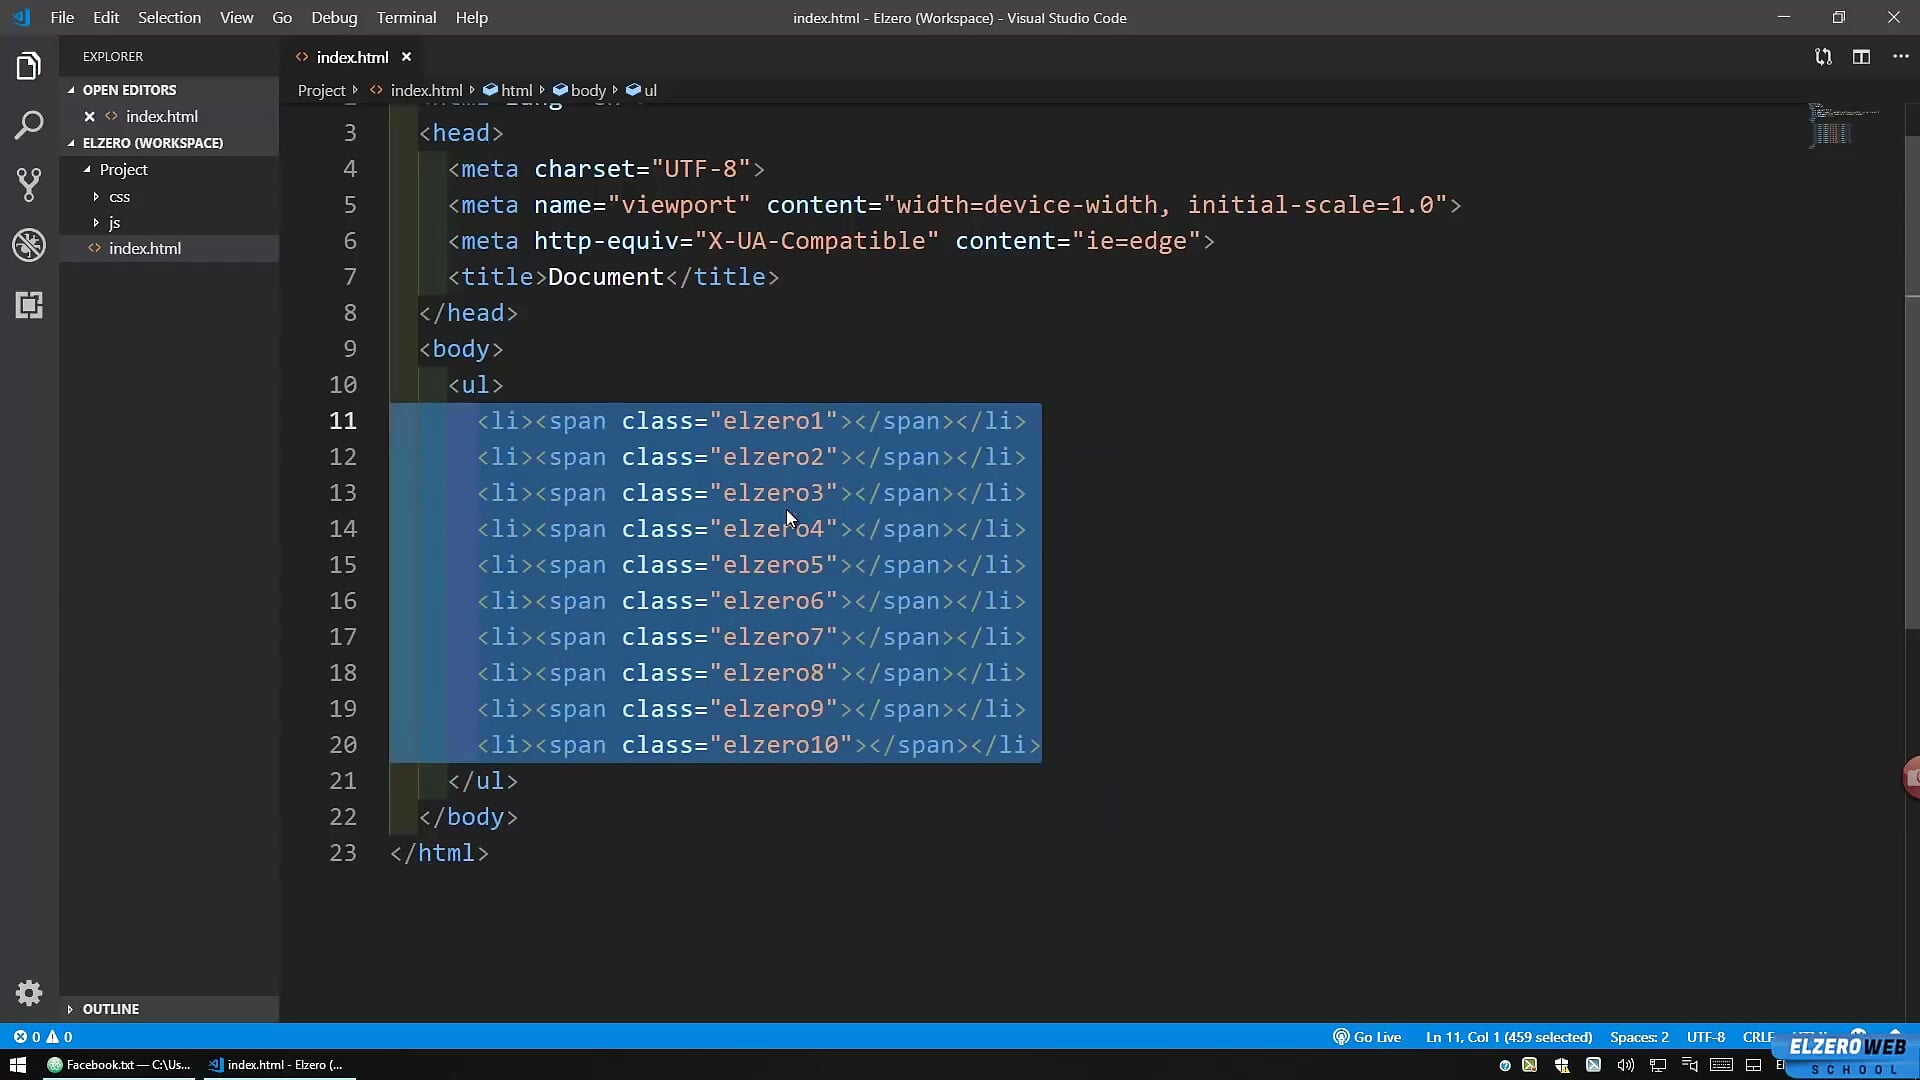Viewport: 1920px width, 1080px height.
Task: Switch to Facebook.txt taskbar window
Action: [119, 1065]
